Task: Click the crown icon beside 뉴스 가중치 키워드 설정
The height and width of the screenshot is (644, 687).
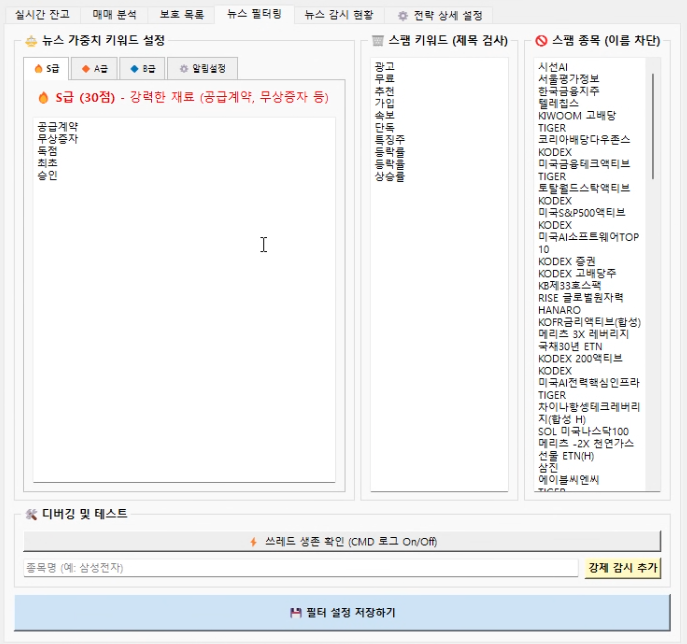Action: tap(31, 41)
